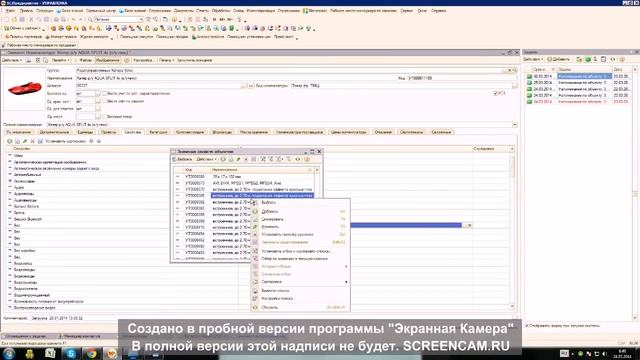Click the values dialog list scrollbar arrow
Screen dimensions: 640x360
point(317,169)
